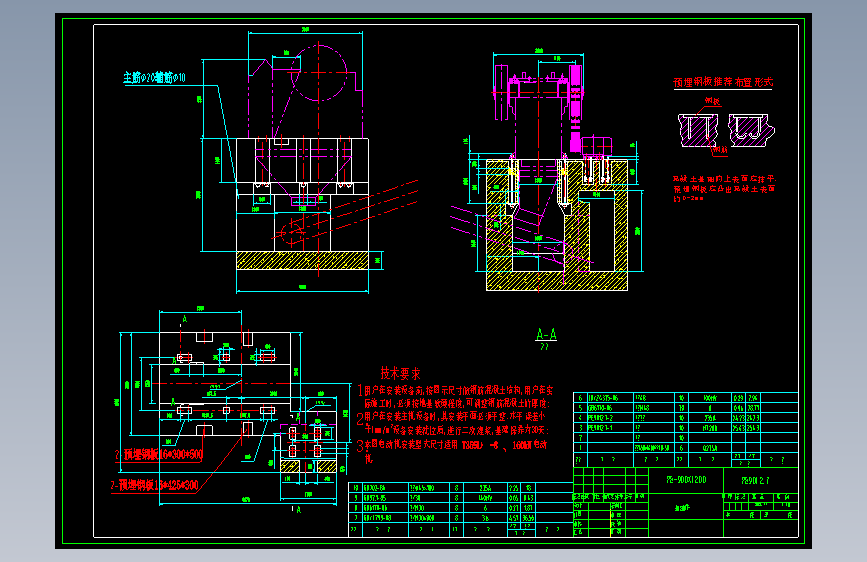This screenshot has width=867, height=562.
Task: Click the A-A section view label
Action: point(546,335)
